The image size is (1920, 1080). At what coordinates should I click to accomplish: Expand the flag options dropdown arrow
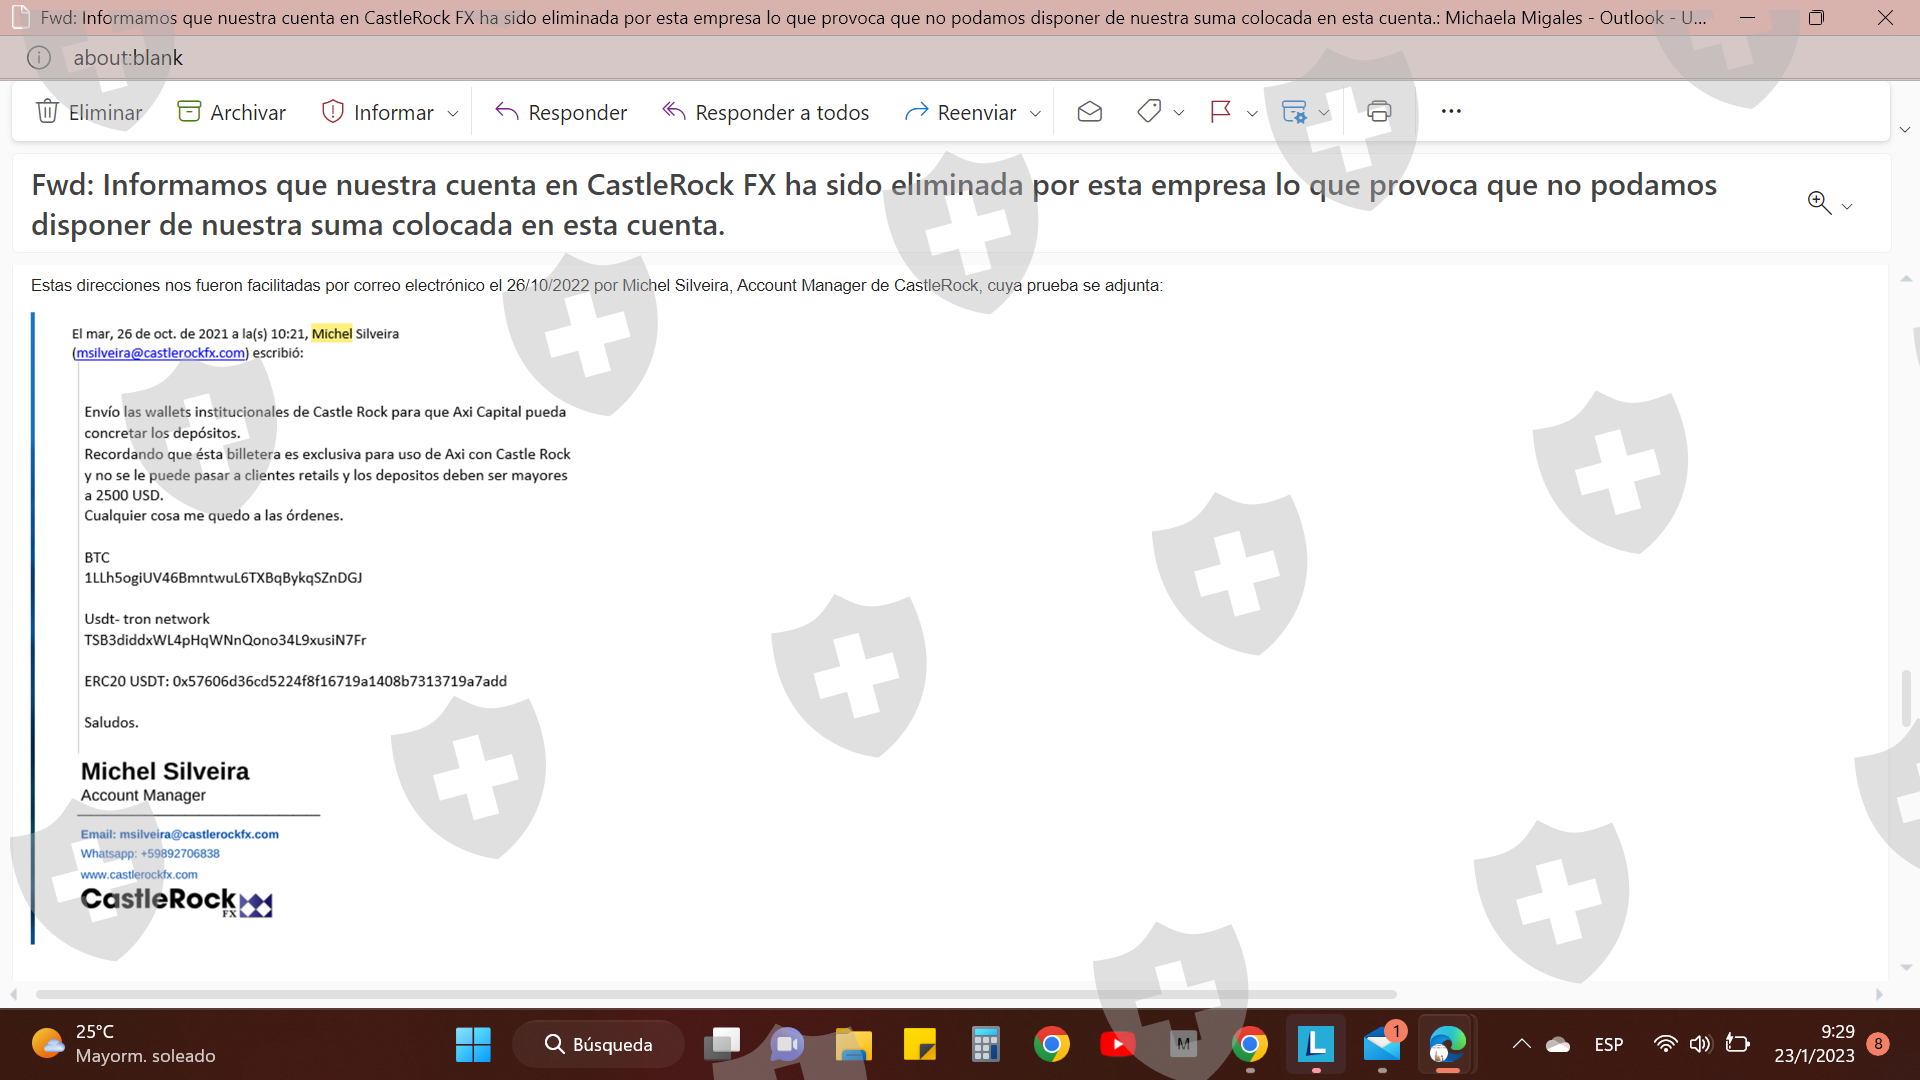1252,113
